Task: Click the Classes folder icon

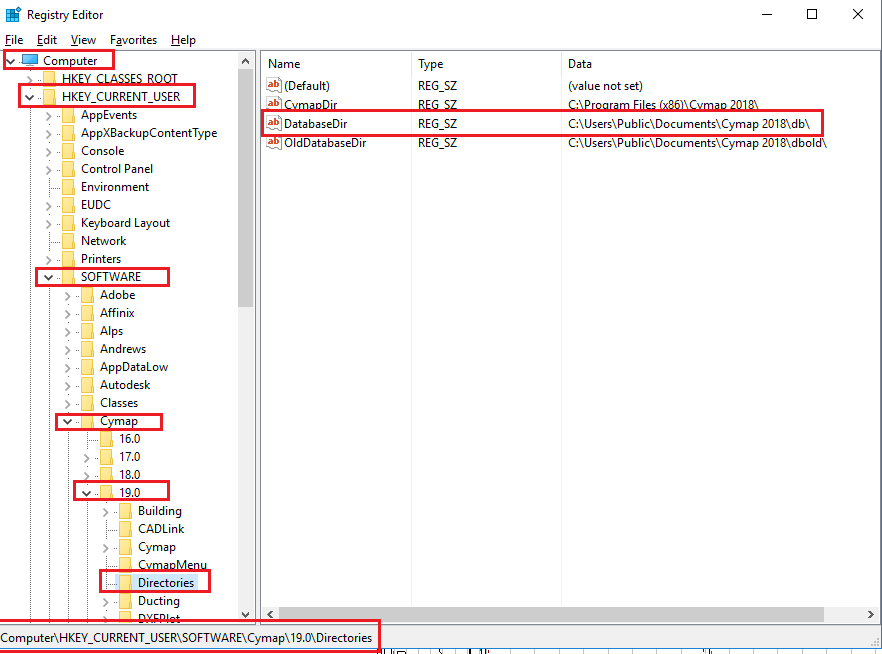Action: (88, 403)
